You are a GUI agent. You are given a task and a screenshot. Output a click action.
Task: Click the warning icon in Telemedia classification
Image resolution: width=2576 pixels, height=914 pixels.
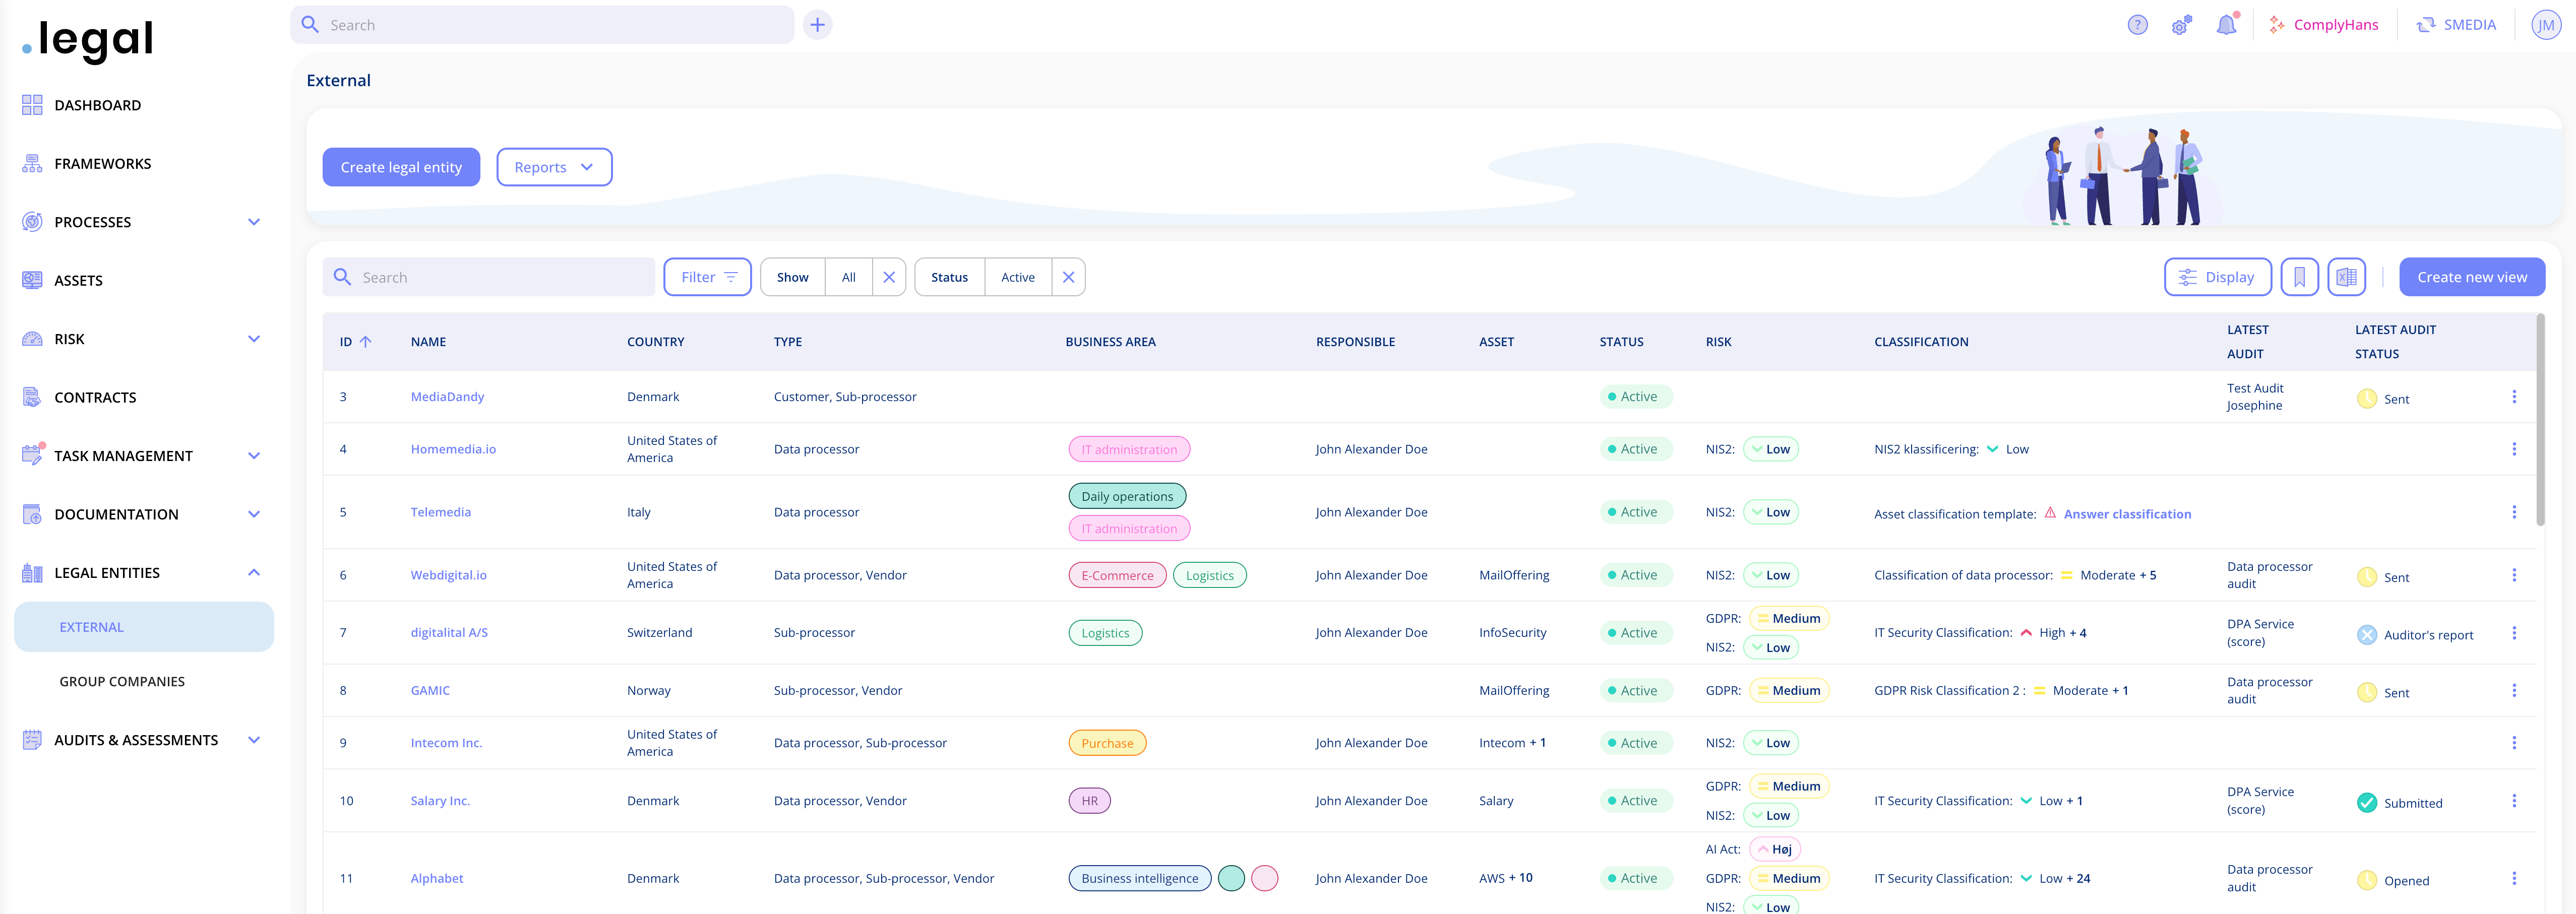tap(2049, 512)
